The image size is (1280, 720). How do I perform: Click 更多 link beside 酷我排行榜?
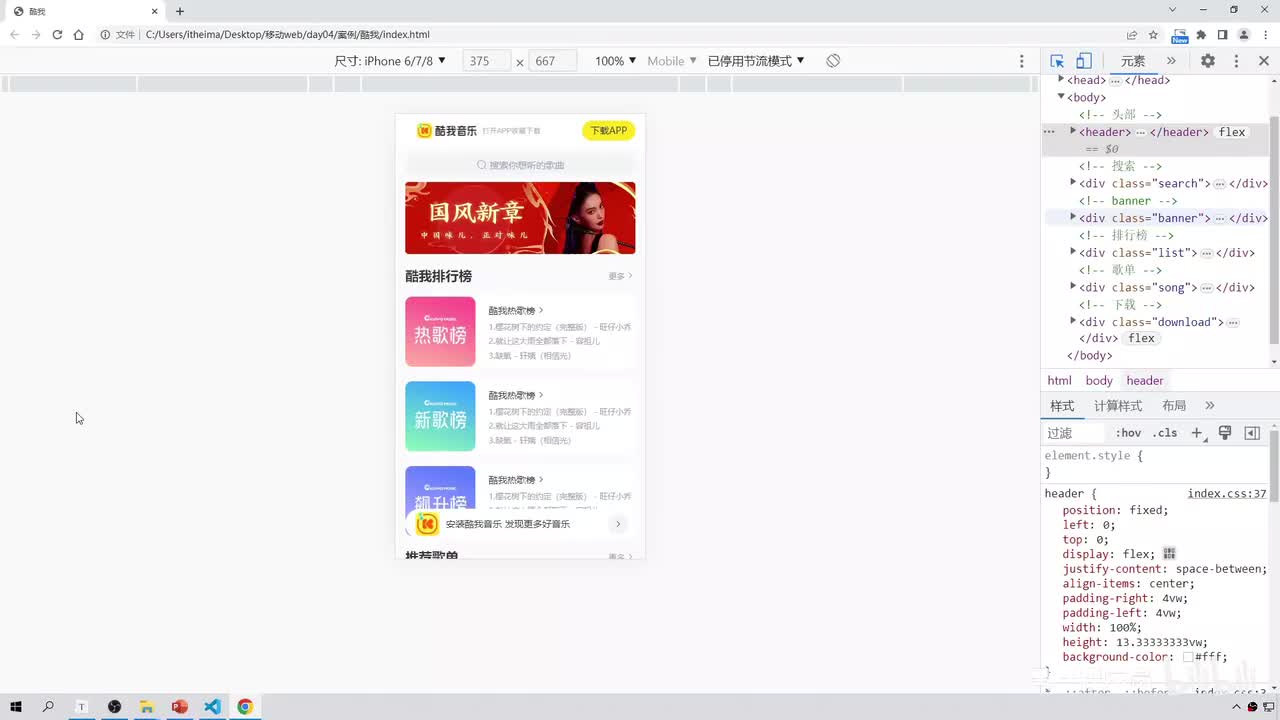[x=620, y=276]
